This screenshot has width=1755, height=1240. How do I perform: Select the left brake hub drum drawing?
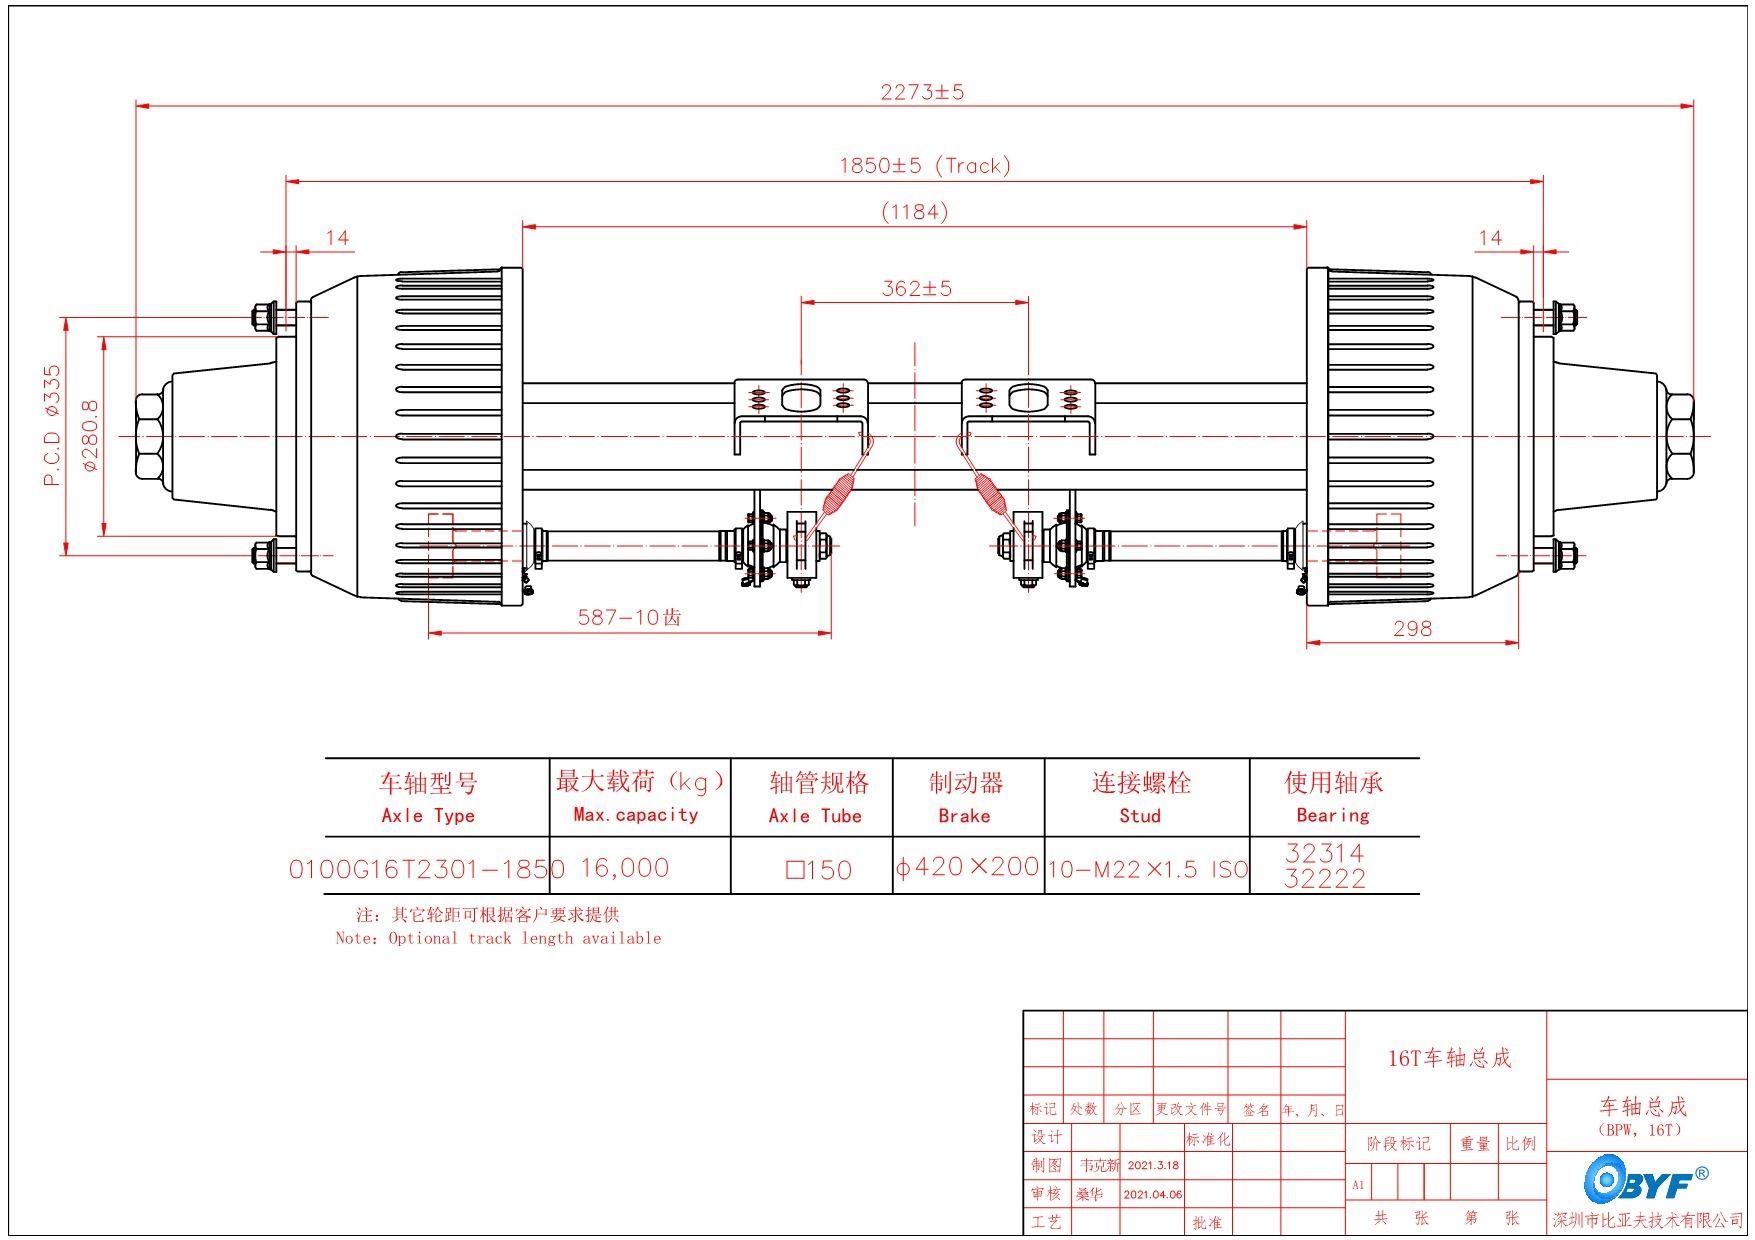[430, 430]
